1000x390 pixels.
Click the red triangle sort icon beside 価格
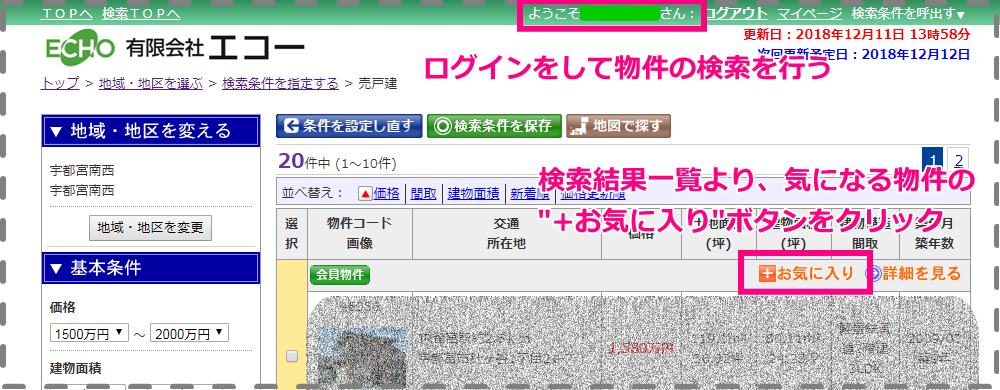[365, 194]
